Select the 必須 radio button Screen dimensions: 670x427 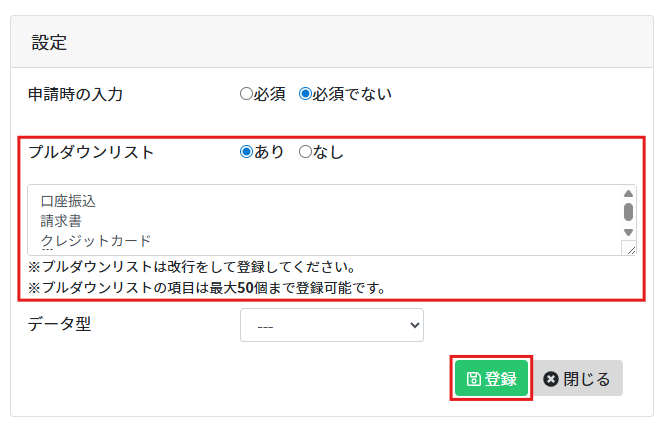pos(246,94)
